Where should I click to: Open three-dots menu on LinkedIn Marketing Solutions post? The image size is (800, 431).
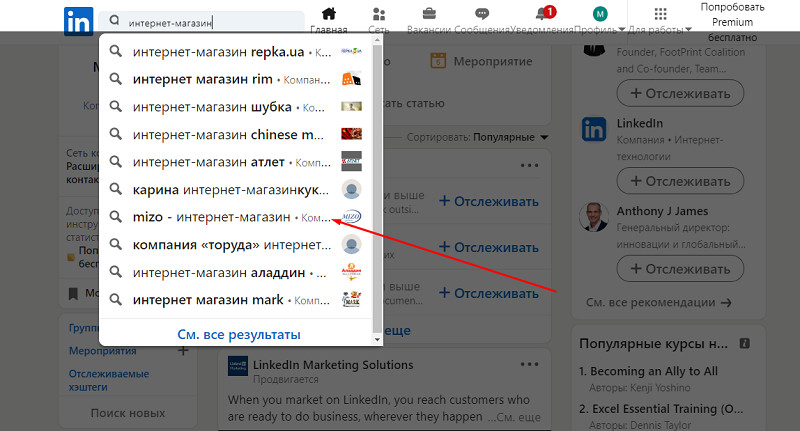(529, 364)
